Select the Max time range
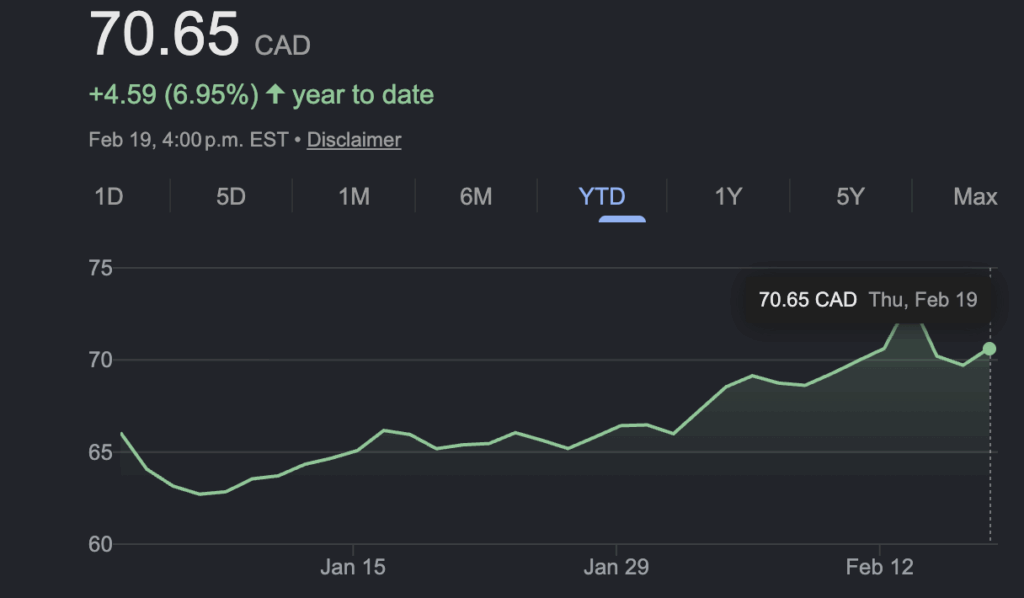1024x598 pixels. [975, 197]
